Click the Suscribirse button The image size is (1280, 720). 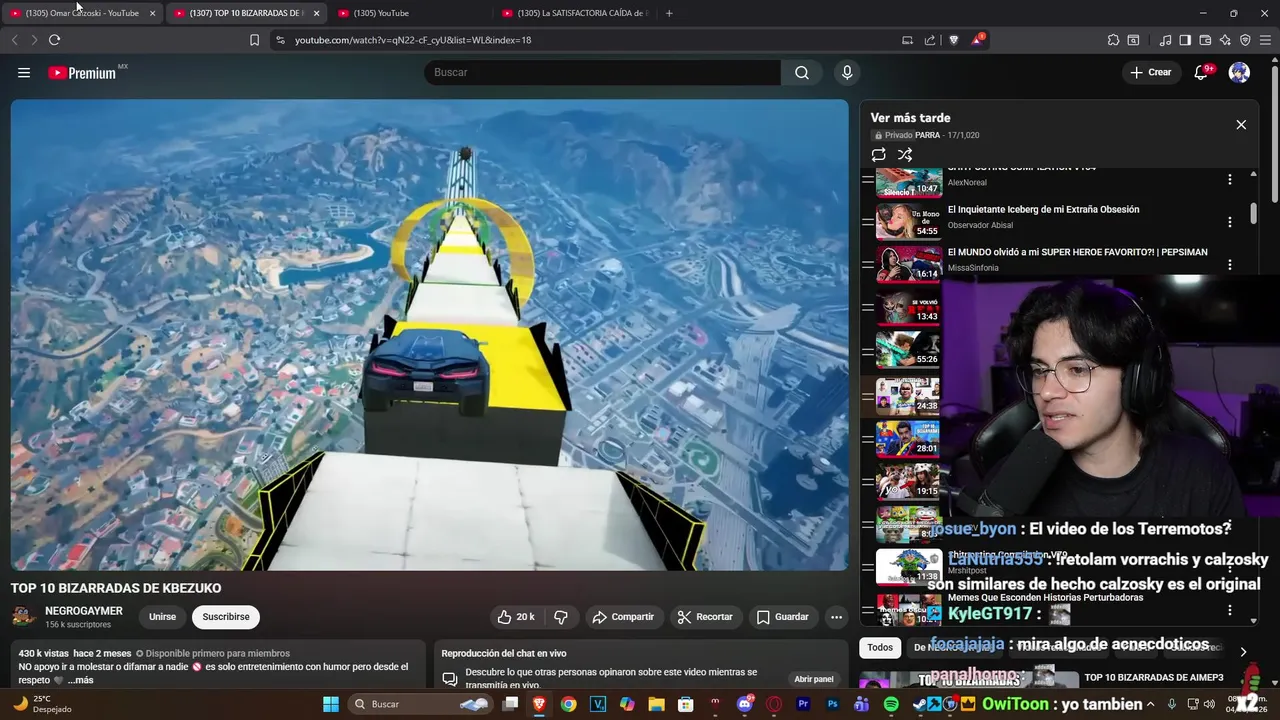[x=226, y=617]
